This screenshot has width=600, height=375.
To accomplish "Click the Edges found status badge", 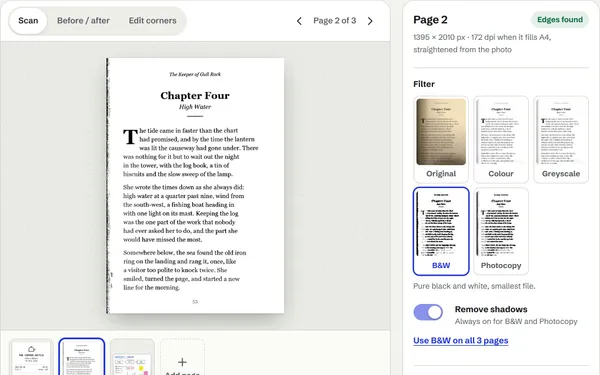I will click(x=560, y=20).
